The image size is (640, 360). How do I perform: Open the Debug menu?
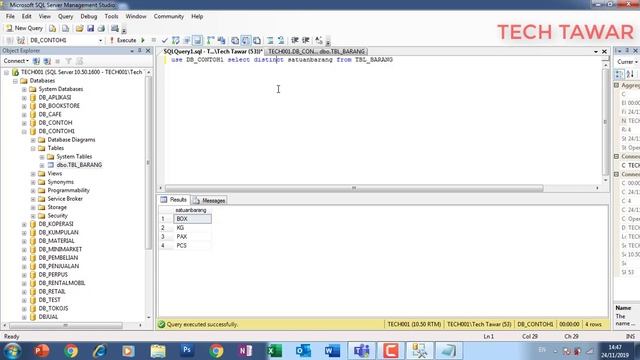[89, 16]
